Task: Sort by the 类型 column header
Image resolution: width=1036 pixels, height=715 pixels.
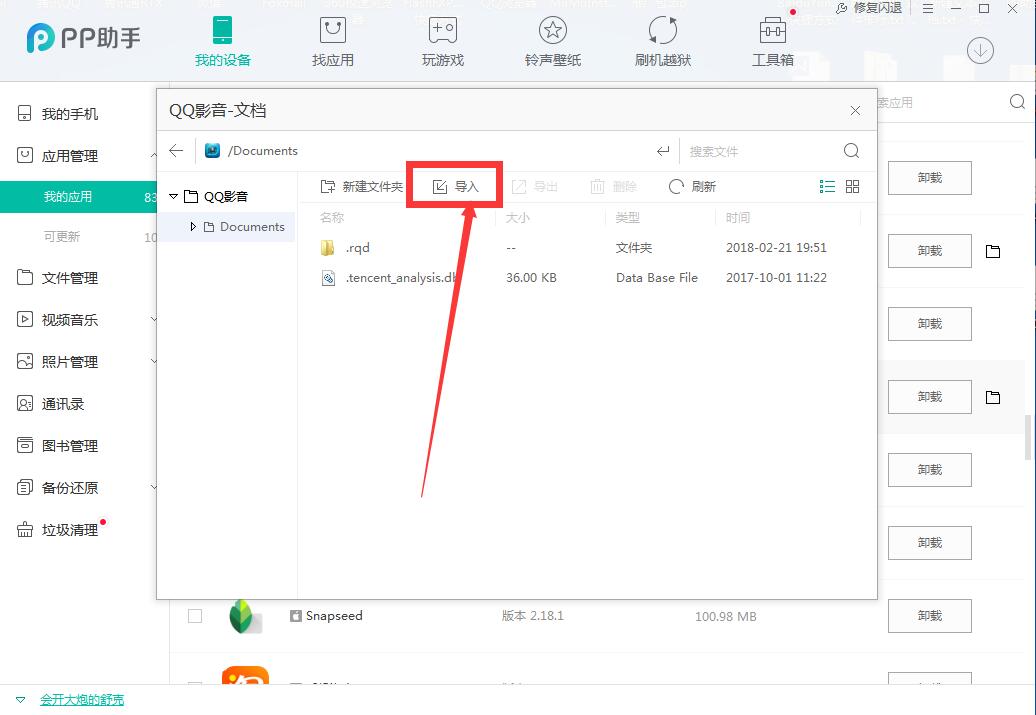Action: 627,217
